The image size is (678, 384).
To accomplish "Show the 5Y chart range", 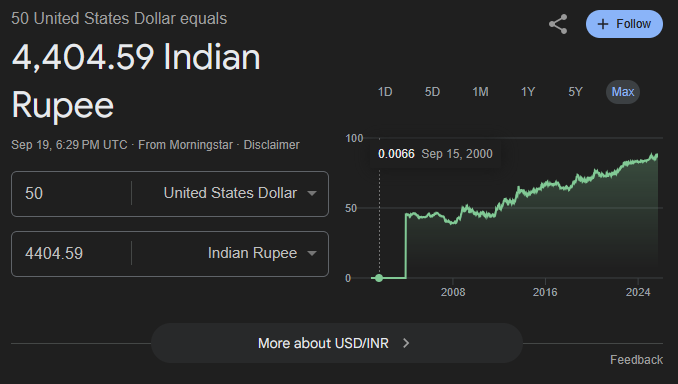I will click(x=575, y=92).
